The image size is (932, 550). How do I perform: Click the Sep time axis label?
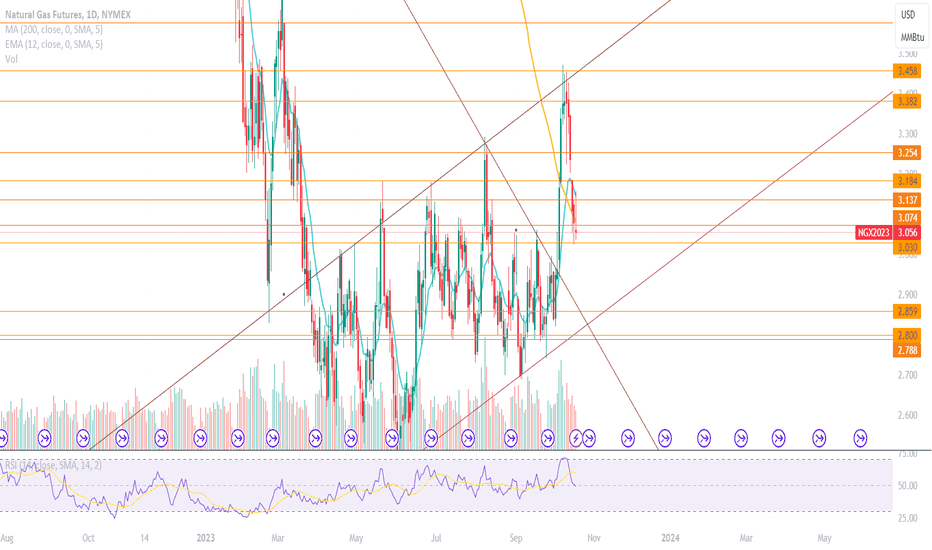[515, 538]
